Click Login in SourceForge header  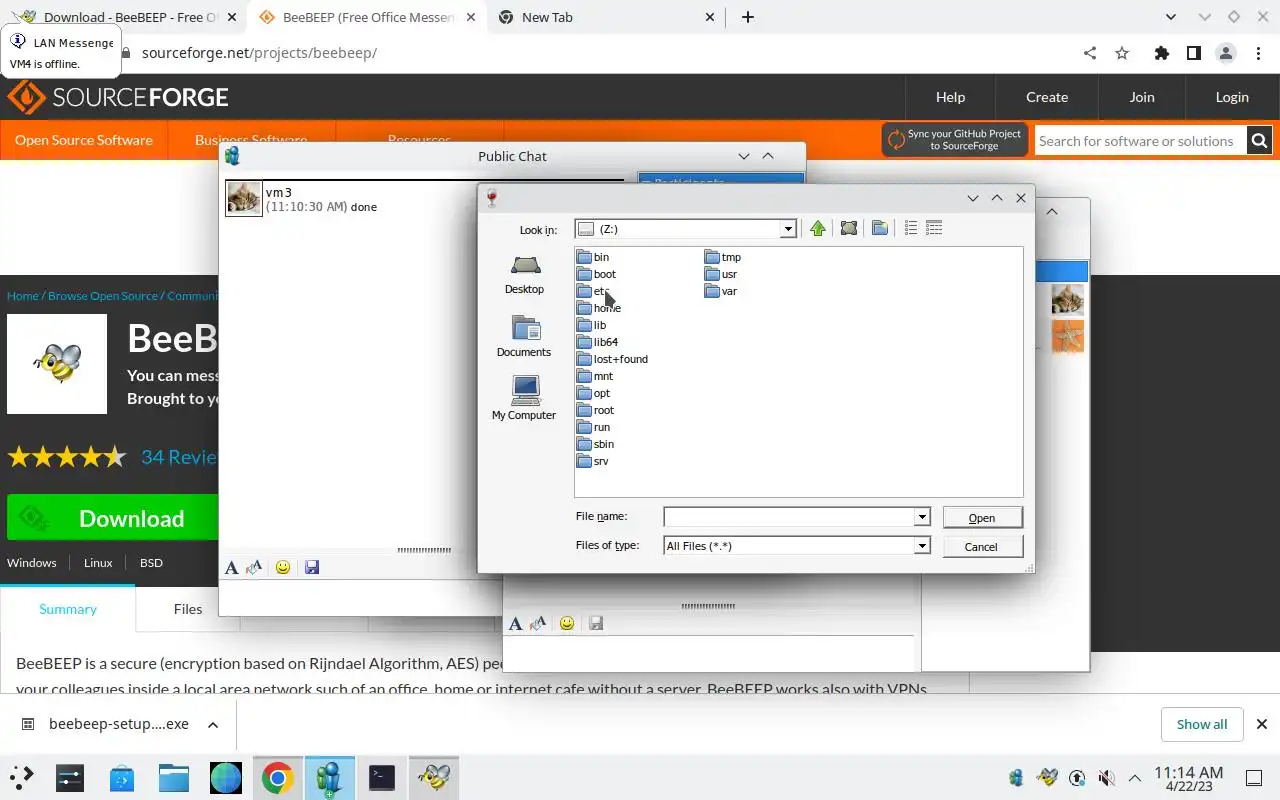click(x=1232, y=97)
